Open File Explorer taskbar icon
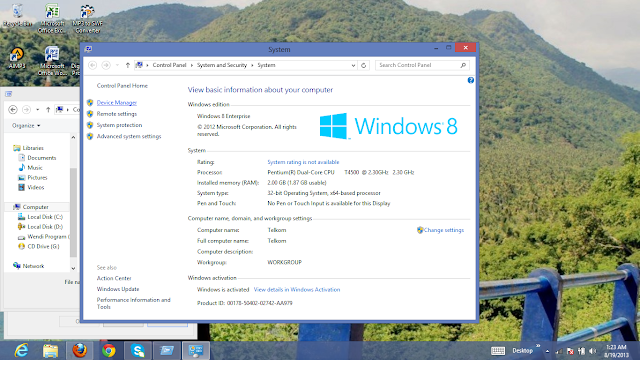 tap(50, 351)
